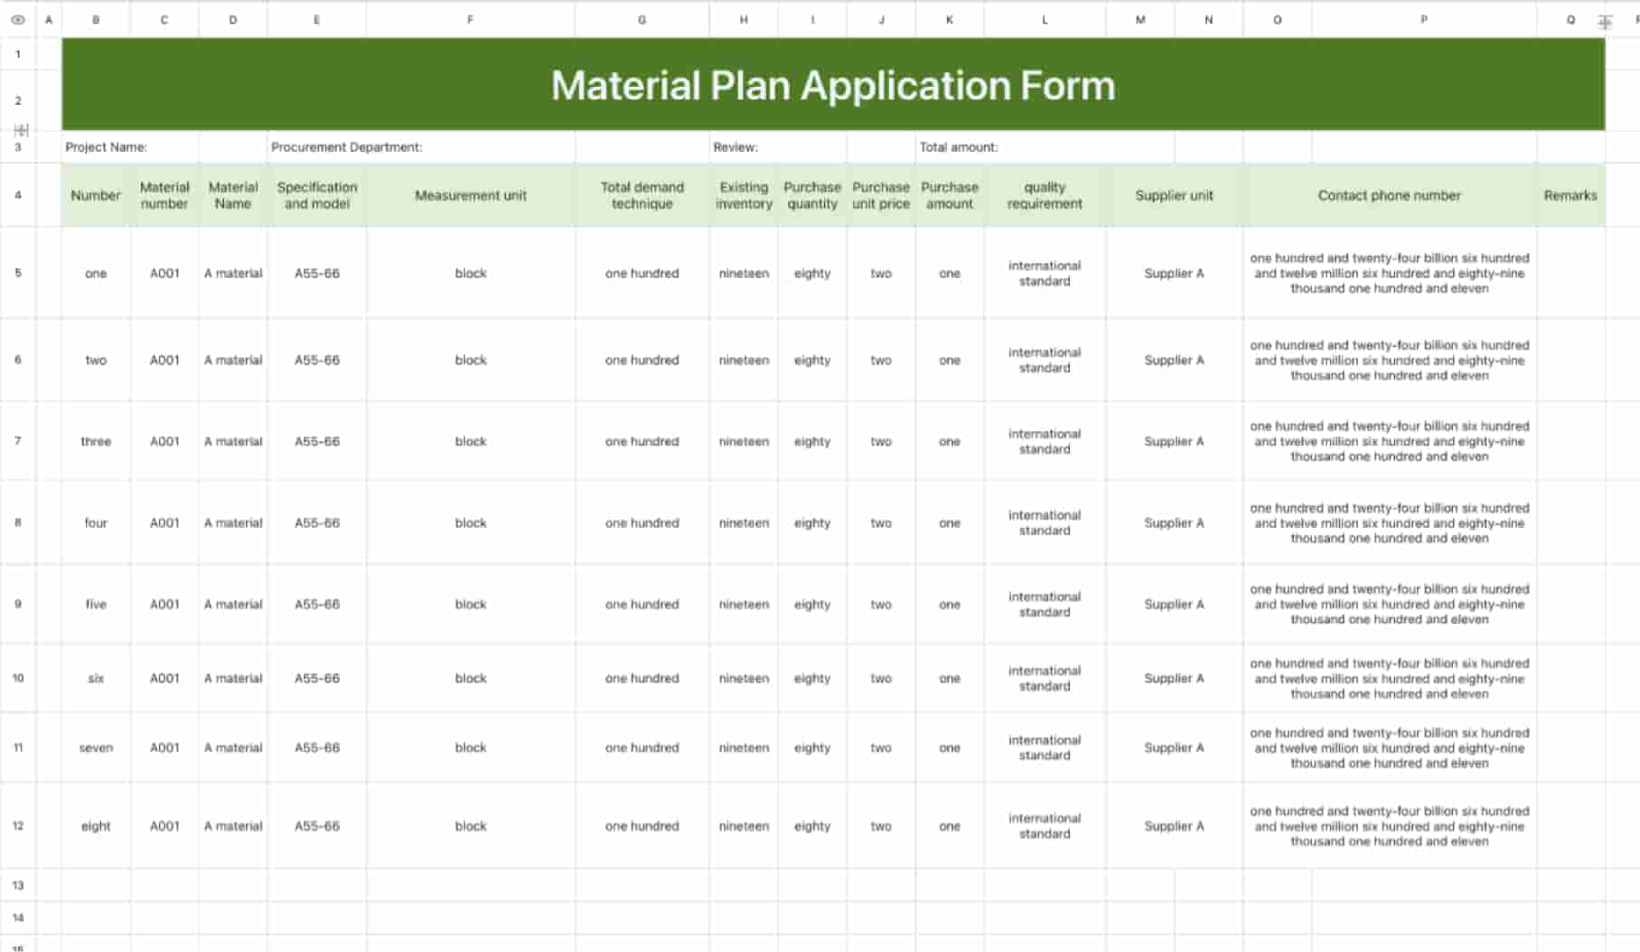Select row 12 header
The image size is (1640, 952).
[18, 826]
